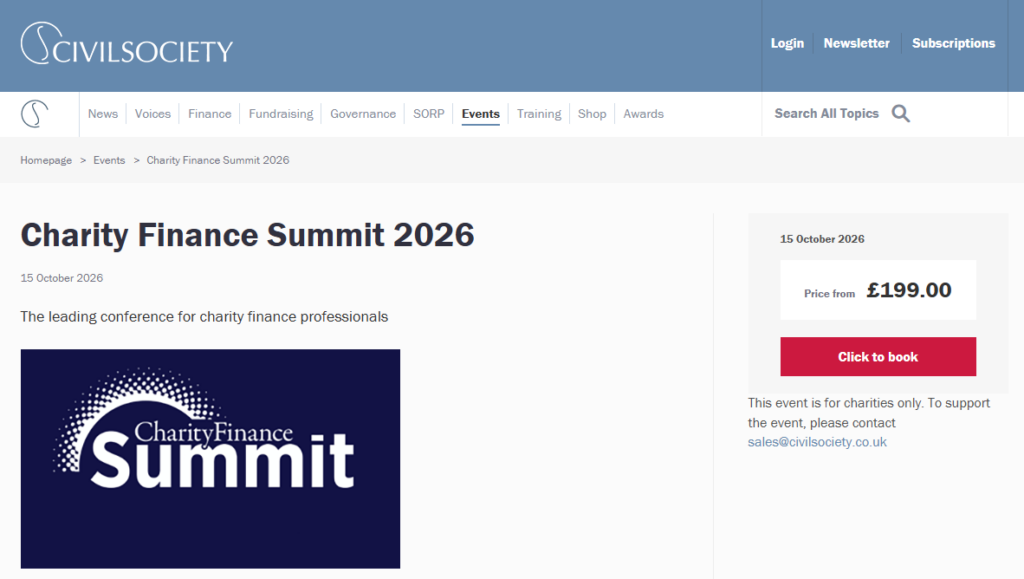Screen dimensions: 1024x579
Task: Click the Events breadcrumb link
Action: [109, 160]
